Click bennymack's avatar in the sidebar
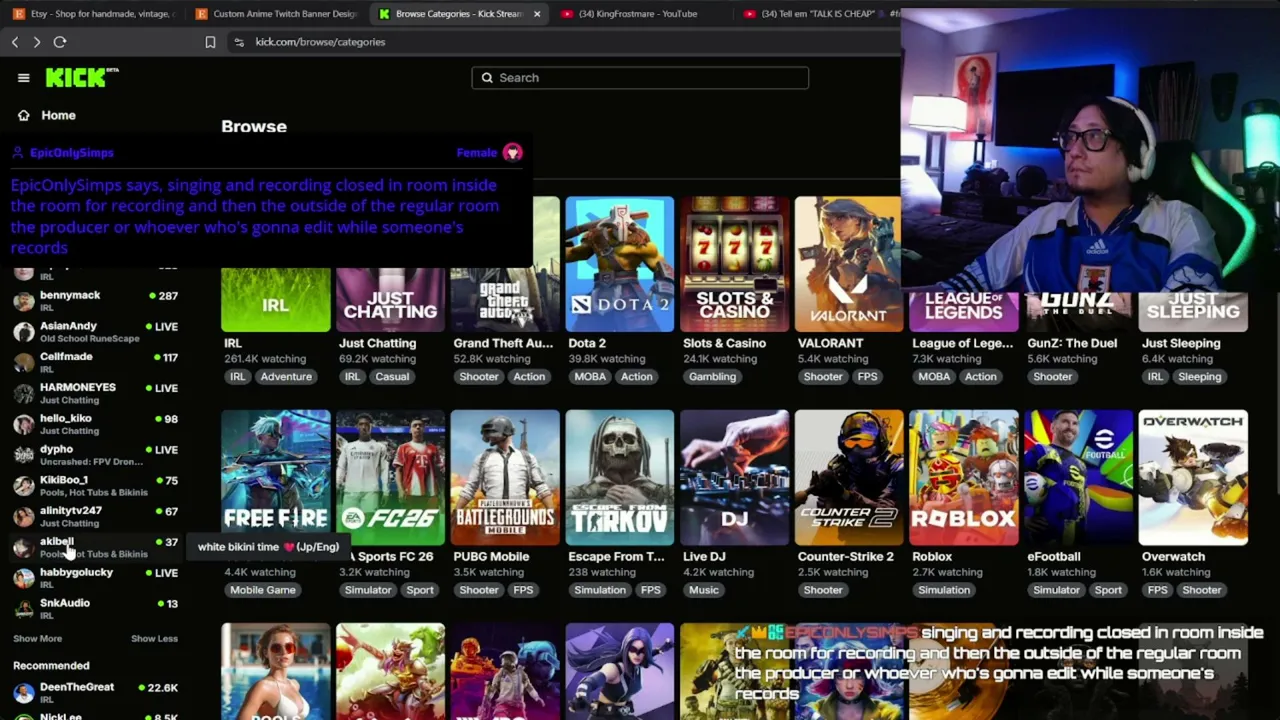Viewport: 1280px width, 720px height. click(23, 301)
